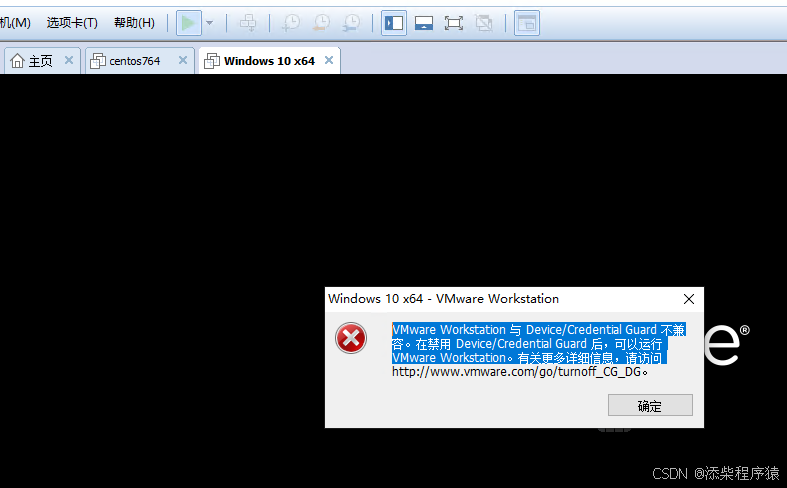This screenshot has width=787, height=488.
Task: Send Ctrl+Alt+Del to the virtual machine
Action: (248, 23)
